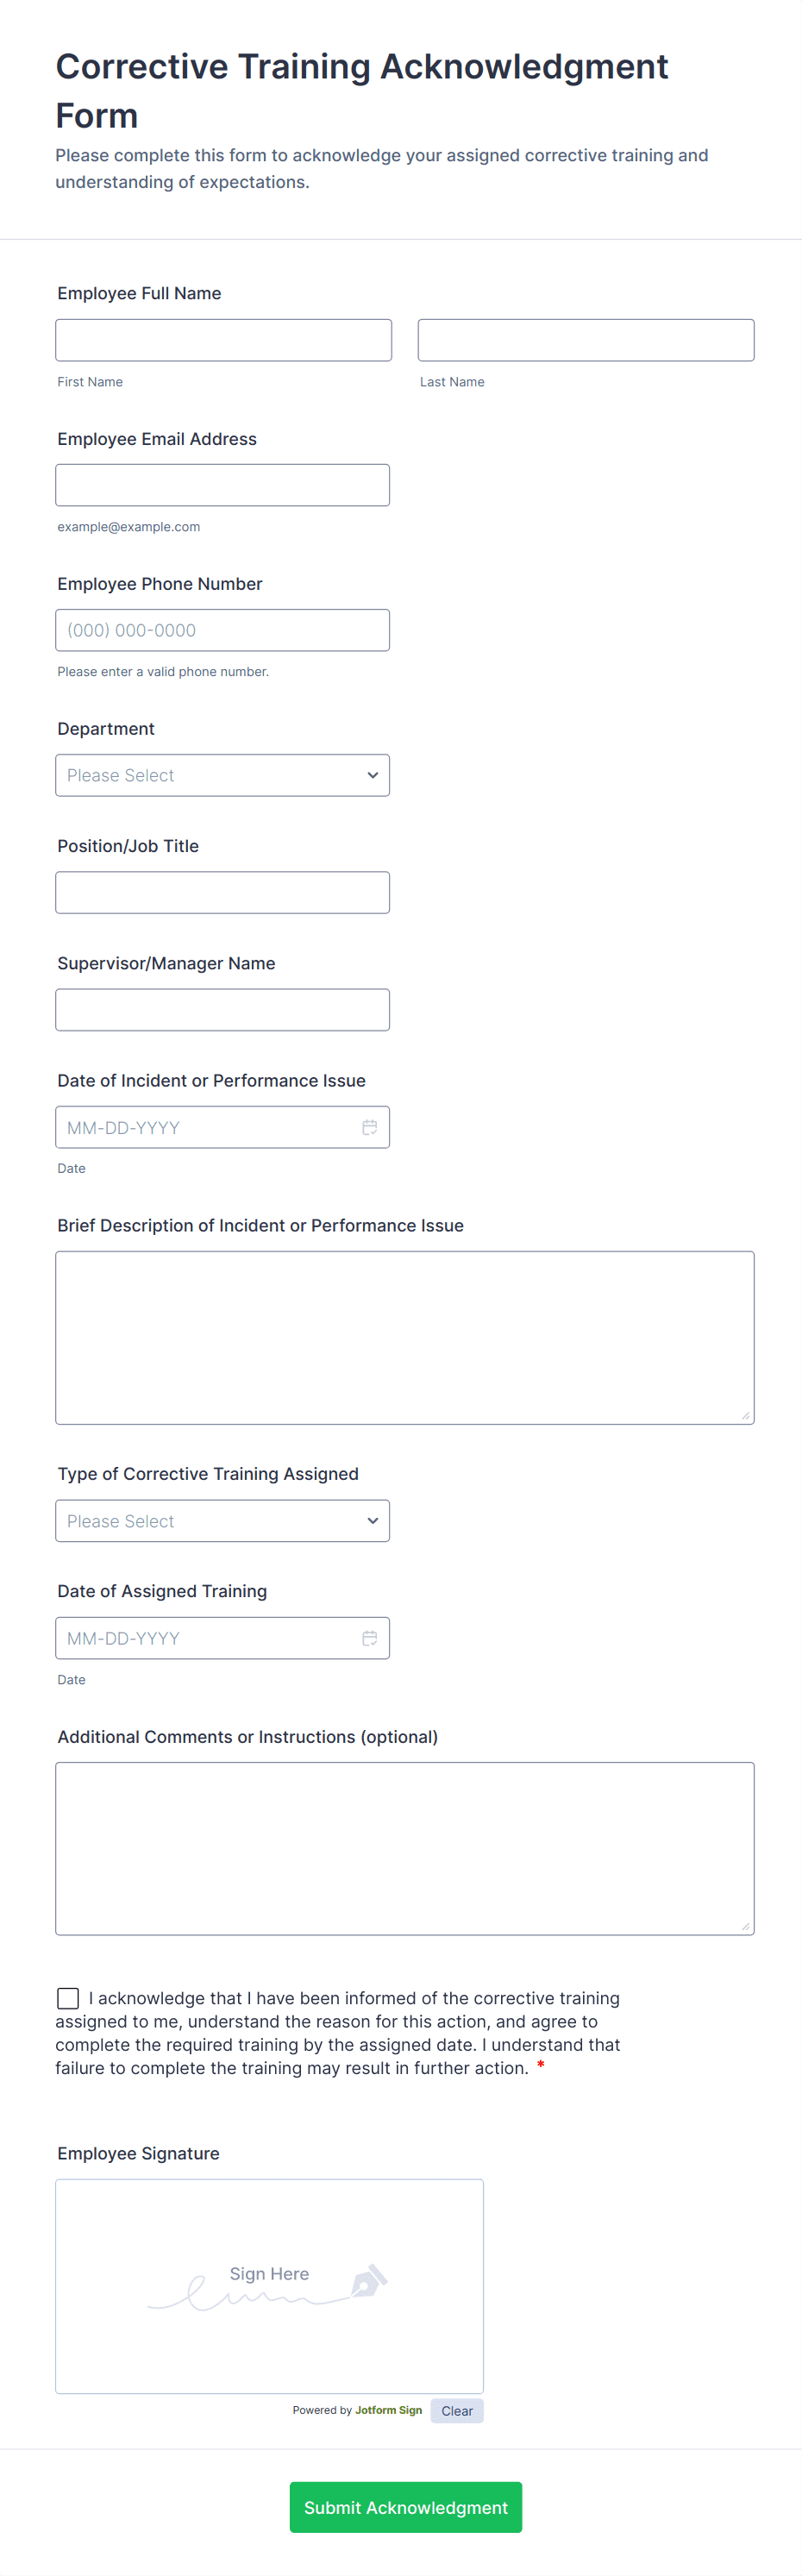
Task: Focus the First Name field
Action: coord(223,340)
